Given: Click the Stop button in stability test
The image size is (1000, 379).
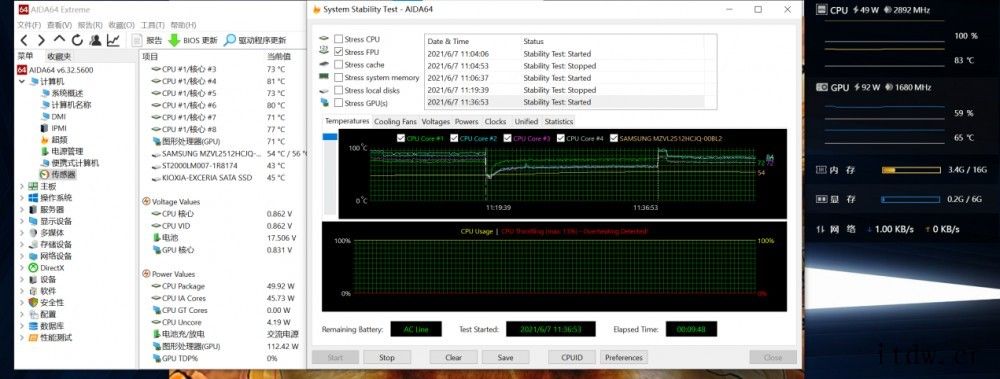Looking at the screenshot, I should click(387, 357).
